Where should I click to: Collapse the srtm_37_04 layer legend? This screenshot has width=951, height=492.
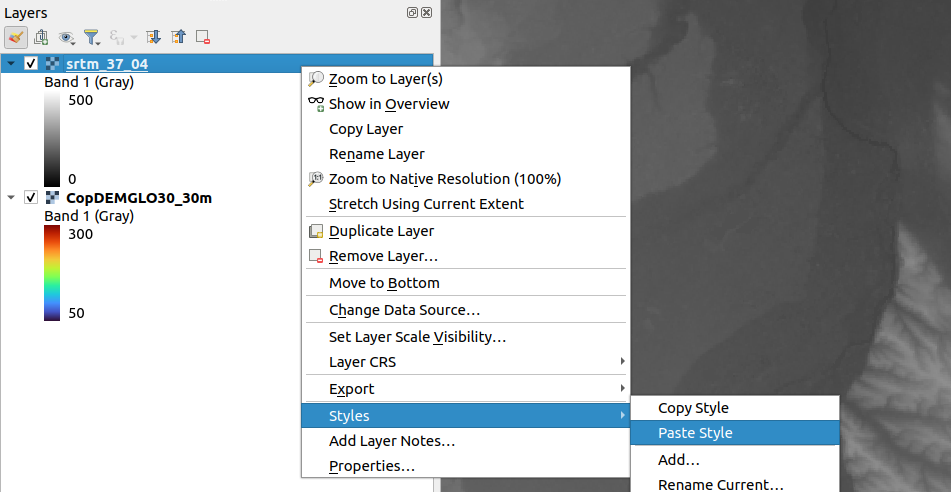point(11,64)
